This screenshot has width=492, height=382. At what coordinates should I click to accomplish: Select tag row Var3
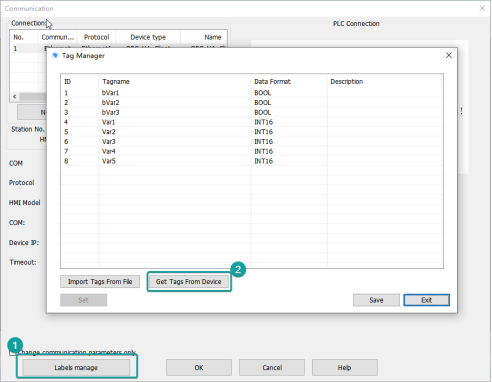pos(252,141)
